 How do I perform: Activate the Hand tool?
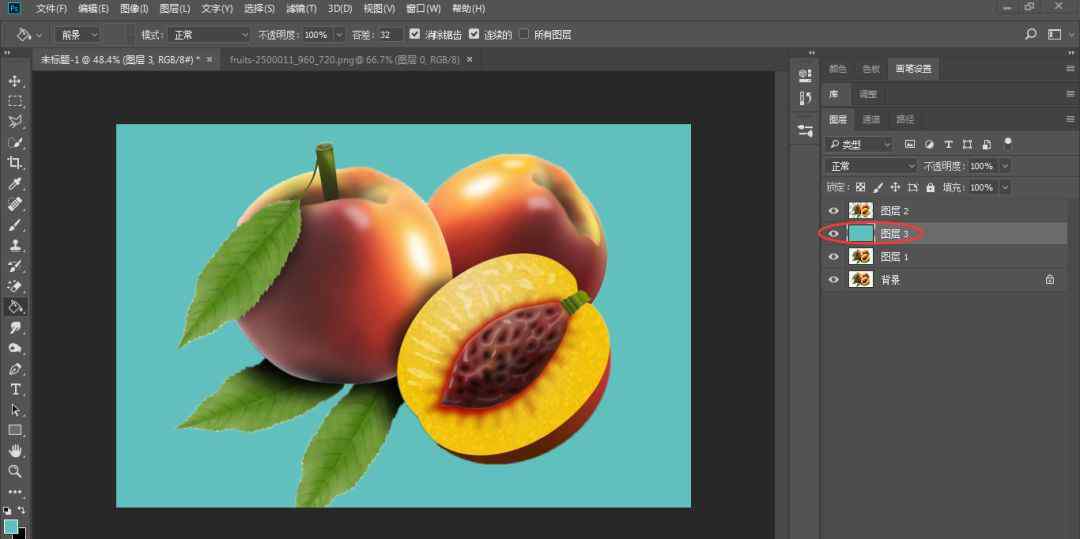click(x=15, y=451)
